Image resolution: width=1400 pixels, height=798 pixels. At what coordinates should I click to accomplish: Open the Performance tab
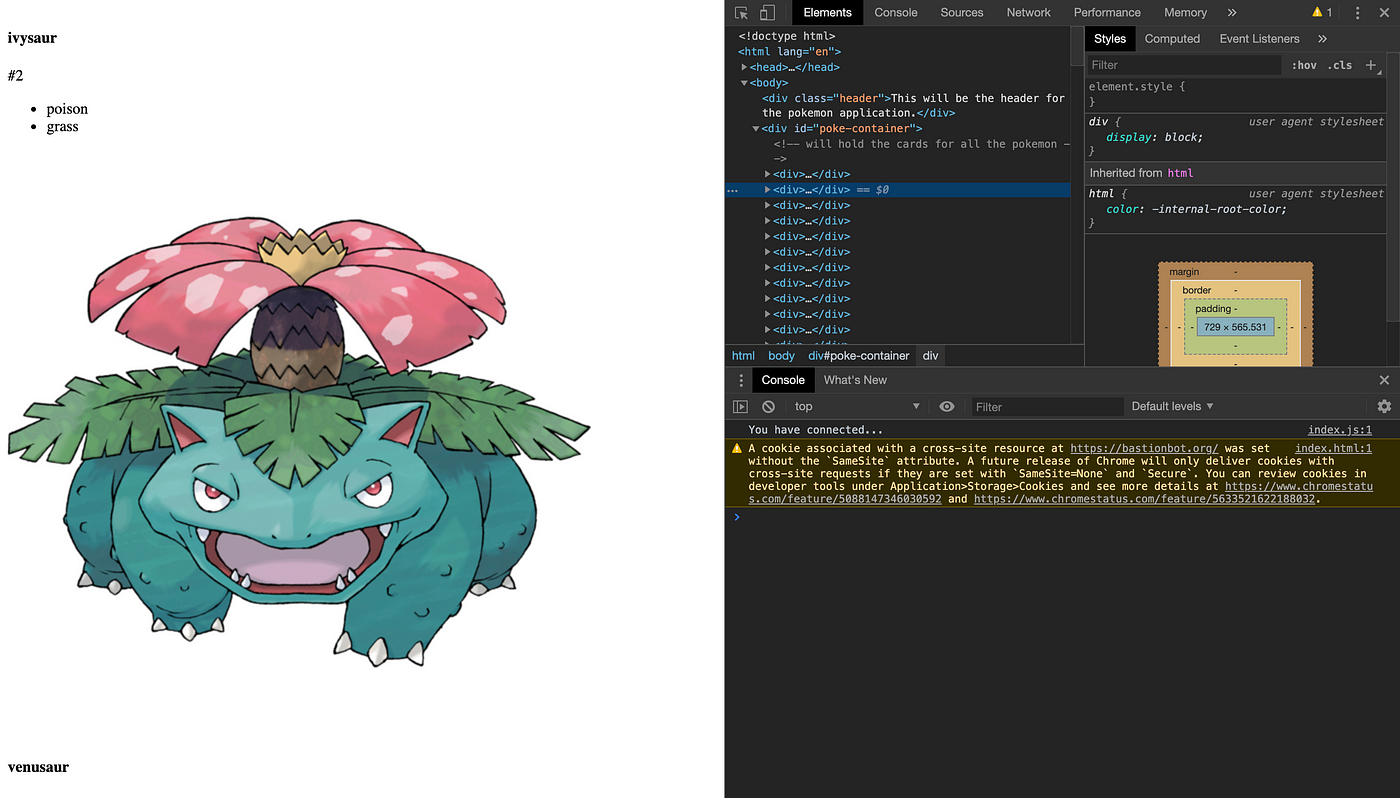pos(1107,13)
